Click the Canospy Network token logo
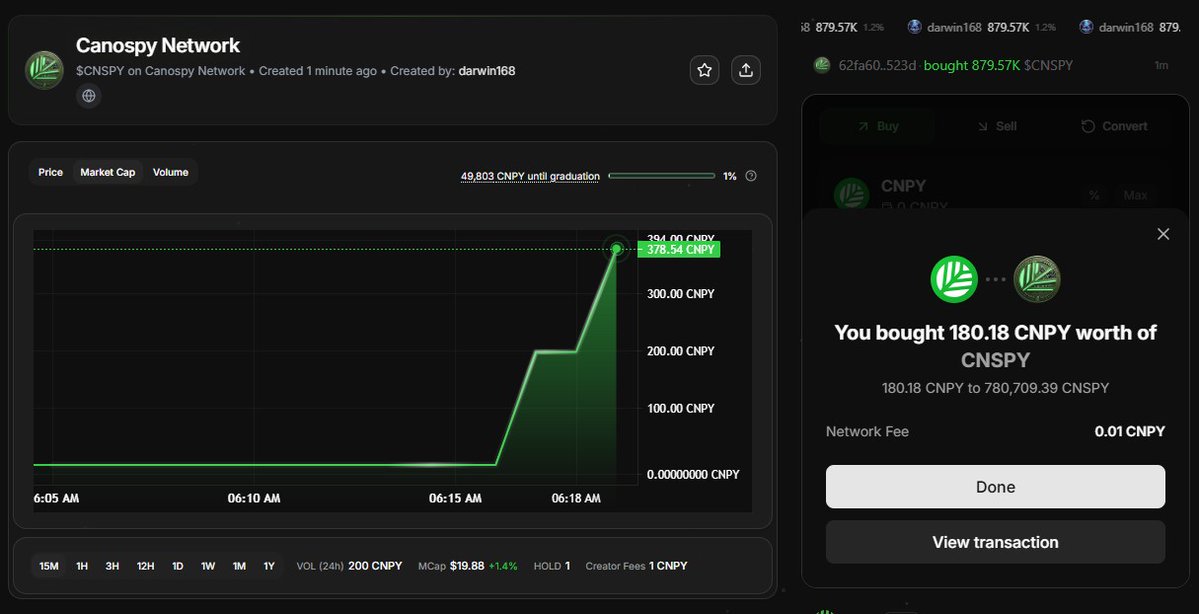 (x=44, y=70)
